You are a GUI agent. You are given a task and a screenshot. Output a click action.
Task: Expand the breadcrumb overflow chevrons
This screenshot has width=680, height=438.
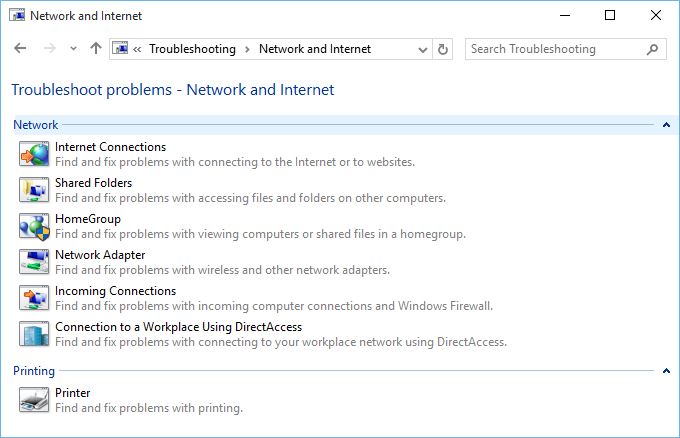click(137, 49)
